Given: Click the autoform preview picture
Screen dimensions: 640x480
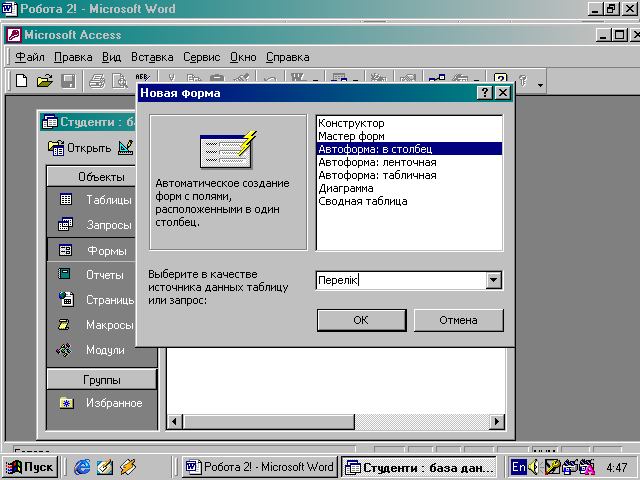Looking at the screenshot, I should [228, 150].
